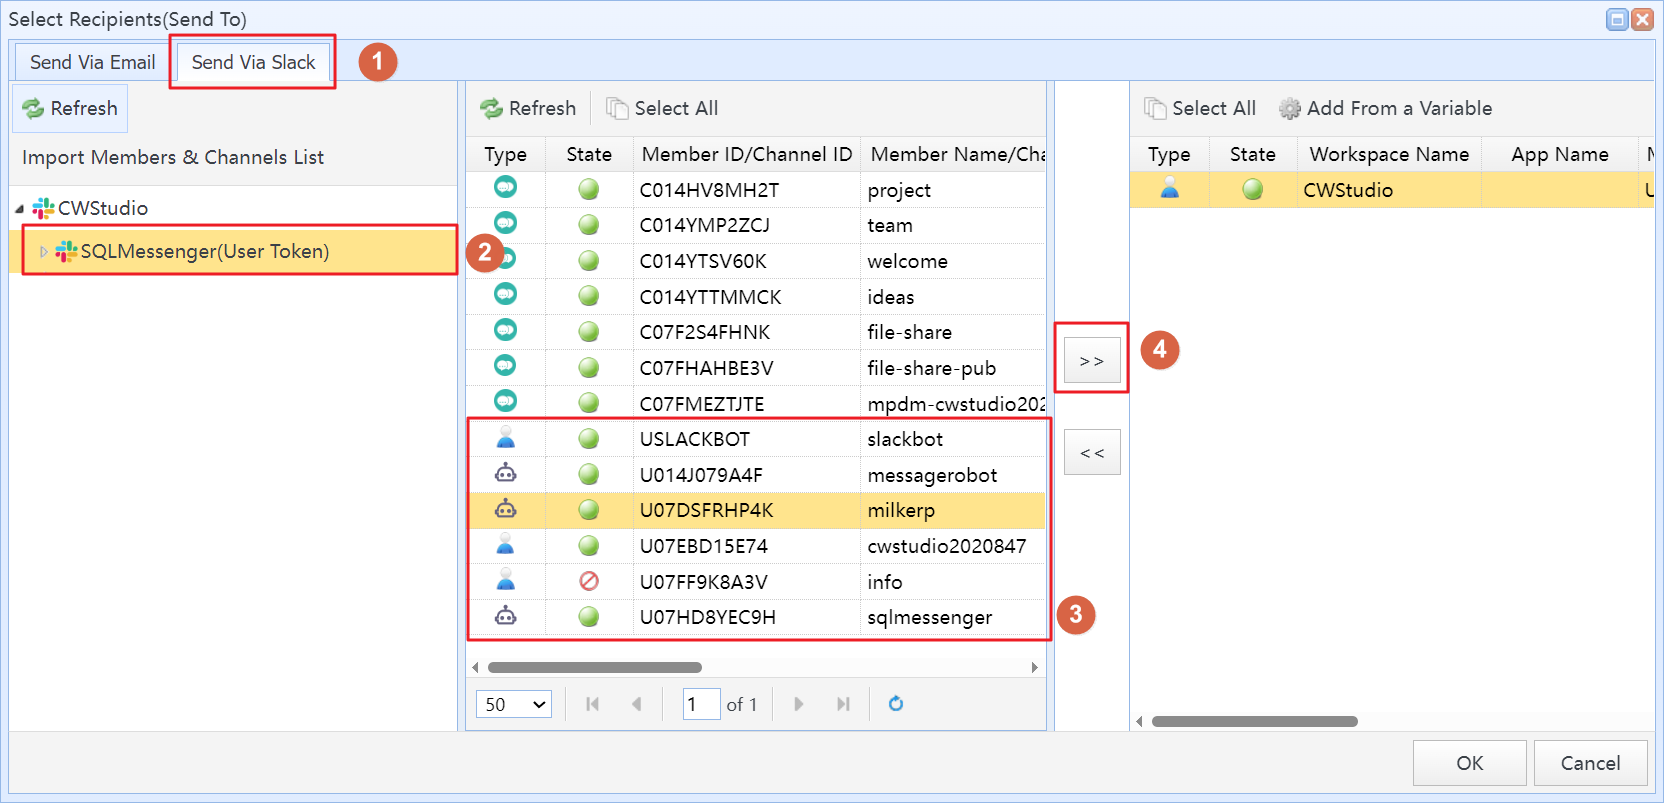1664x803 pixels.
Task: Select member ID C014HV8MH2T
Action: tap(709, 190)
